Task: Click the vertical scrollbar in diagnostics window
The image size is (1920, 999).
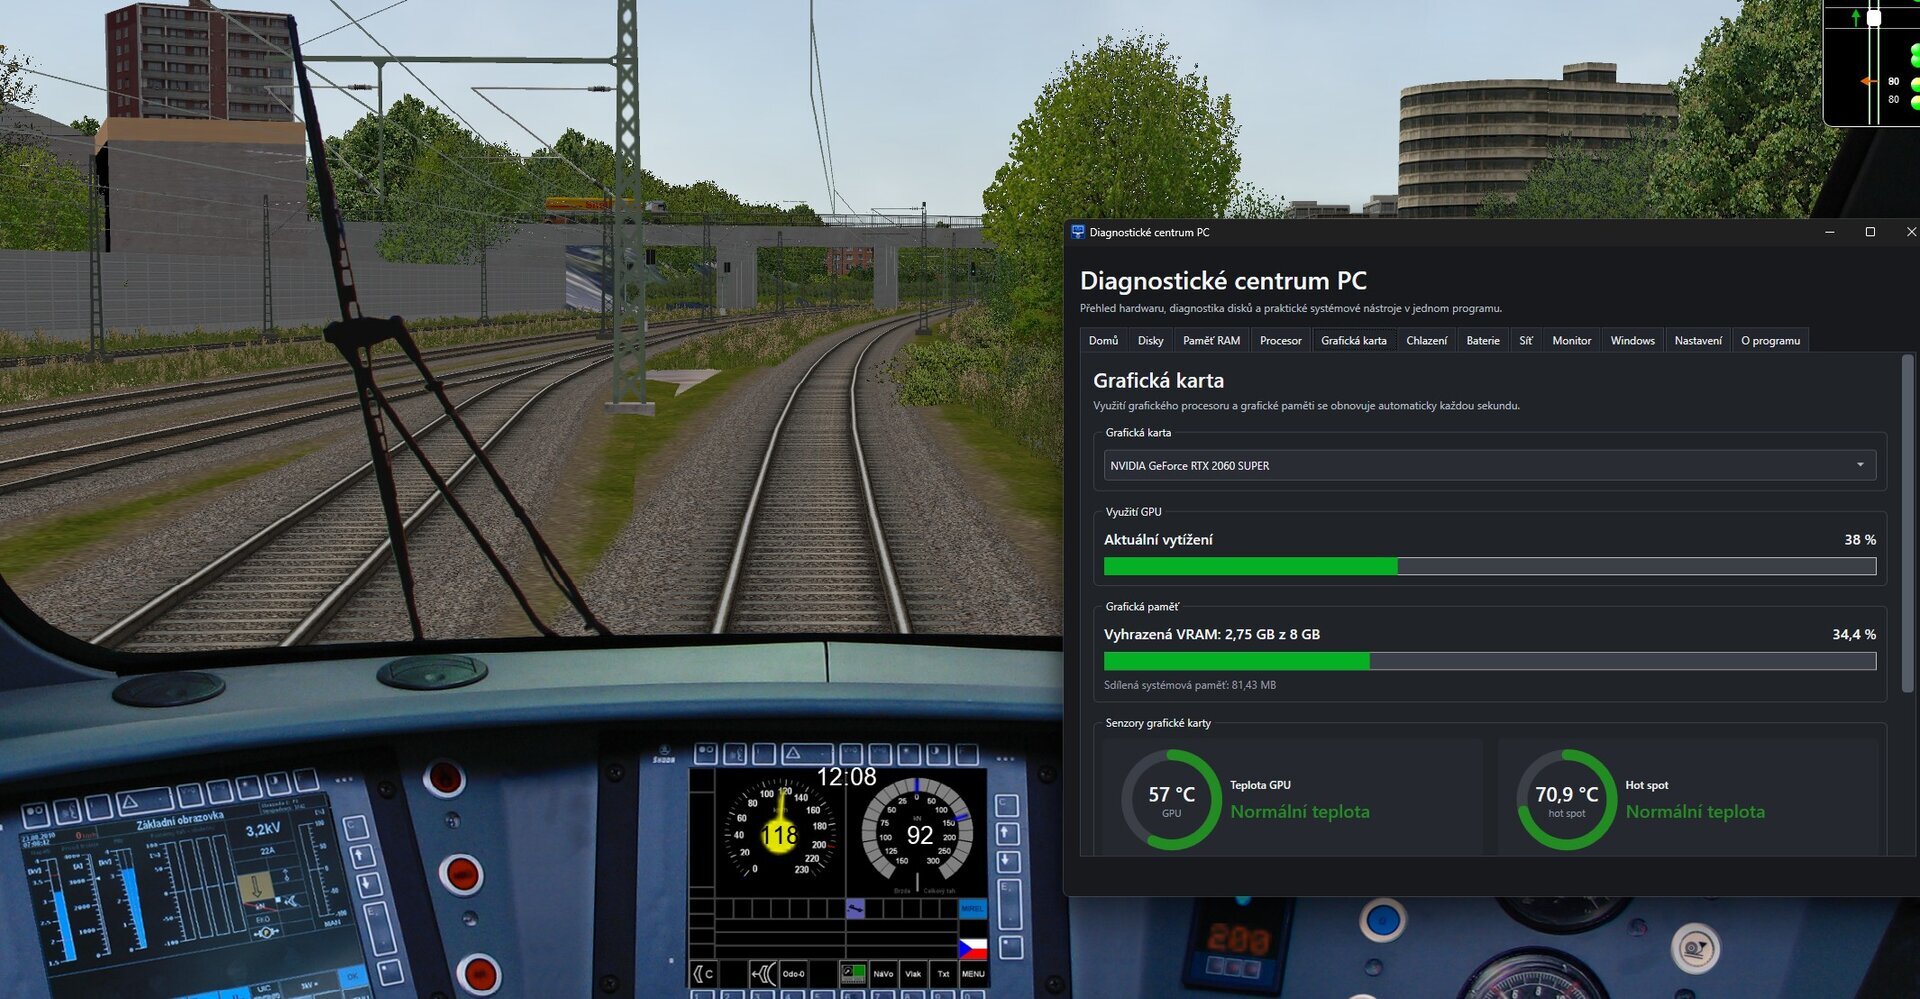Action: (1907, 522)
